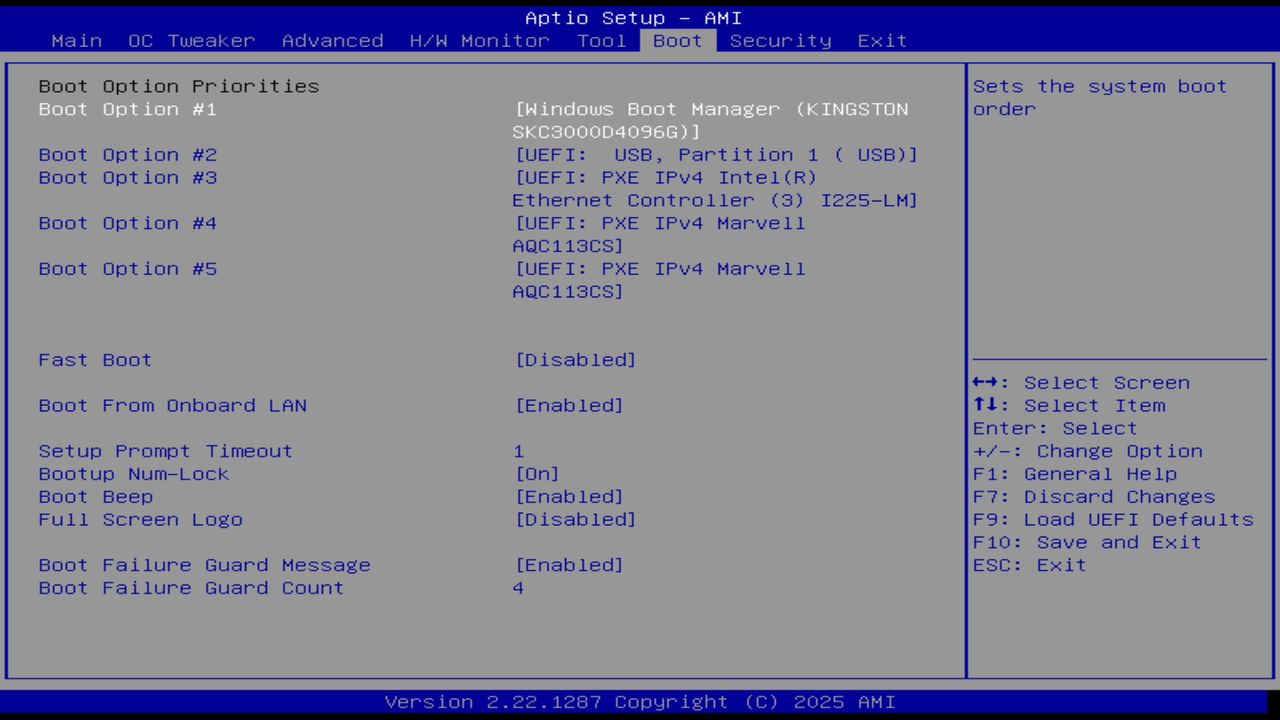Click F7: Discard Changes hint

coord(1094,497)
